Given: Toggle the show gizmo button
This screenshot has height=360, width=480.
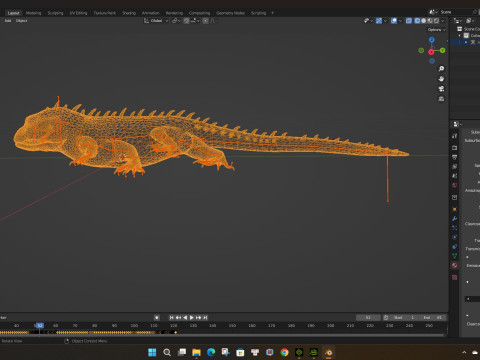Looking at the screenshot, I should coord(379,21).
